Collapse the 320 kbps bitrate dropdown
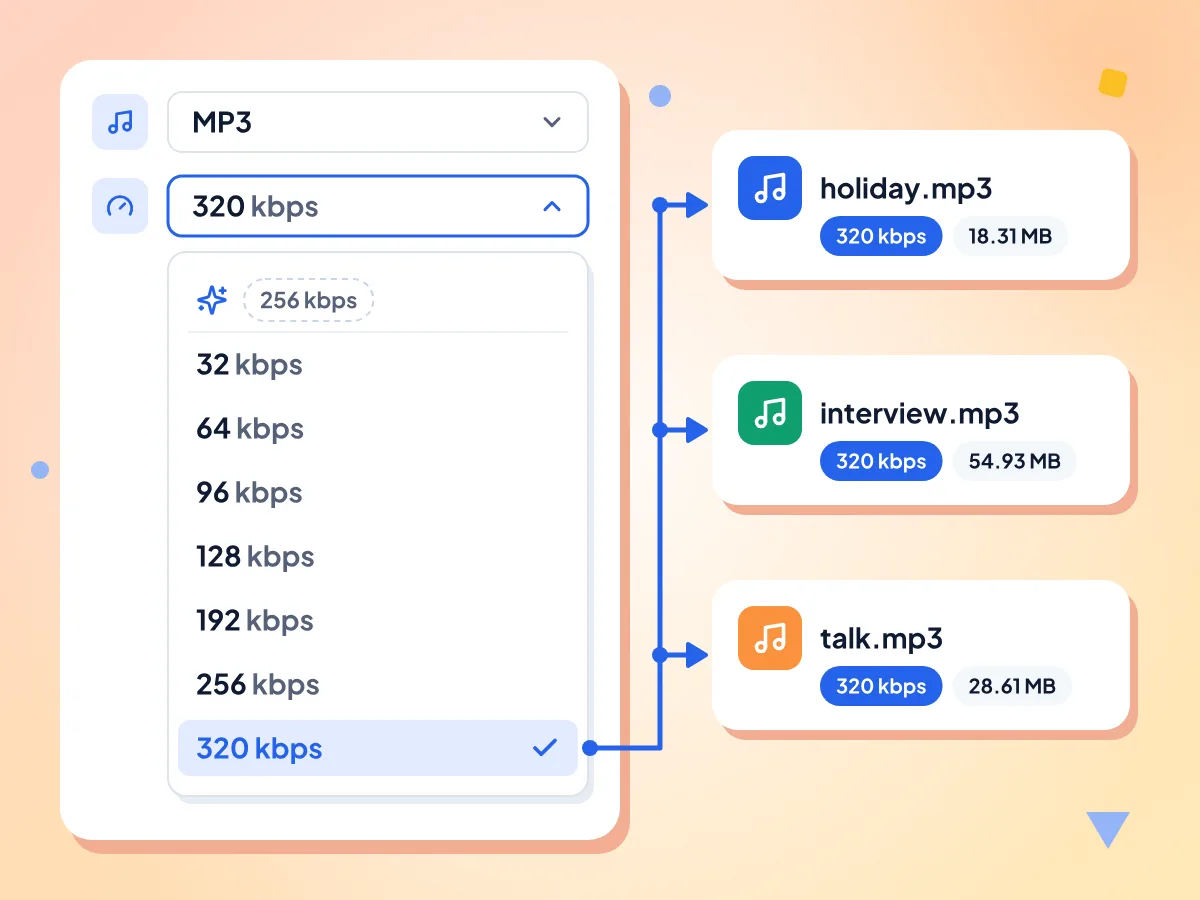 click(x=378, y=206)
